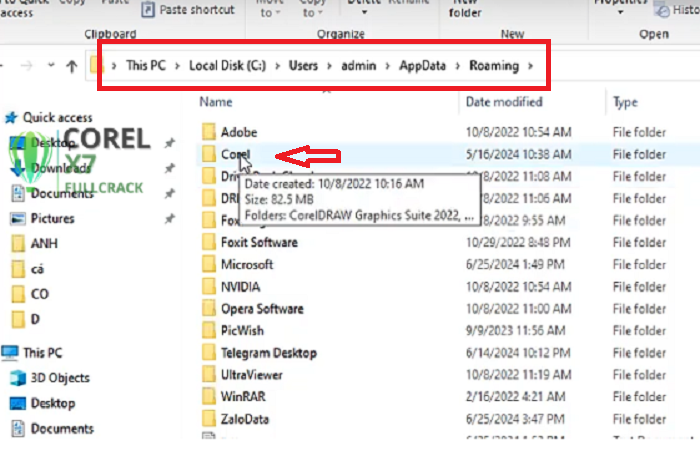Click date 2/16/2022 4:21 AM cell
Screen dimensions: 700x451
click(x=516, y=397)
